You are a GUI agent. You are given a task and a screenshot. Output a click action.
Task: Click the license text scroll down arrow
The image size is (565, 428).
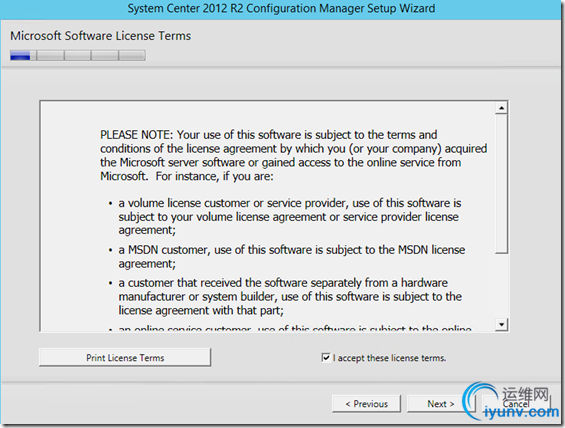click(501, 324)
